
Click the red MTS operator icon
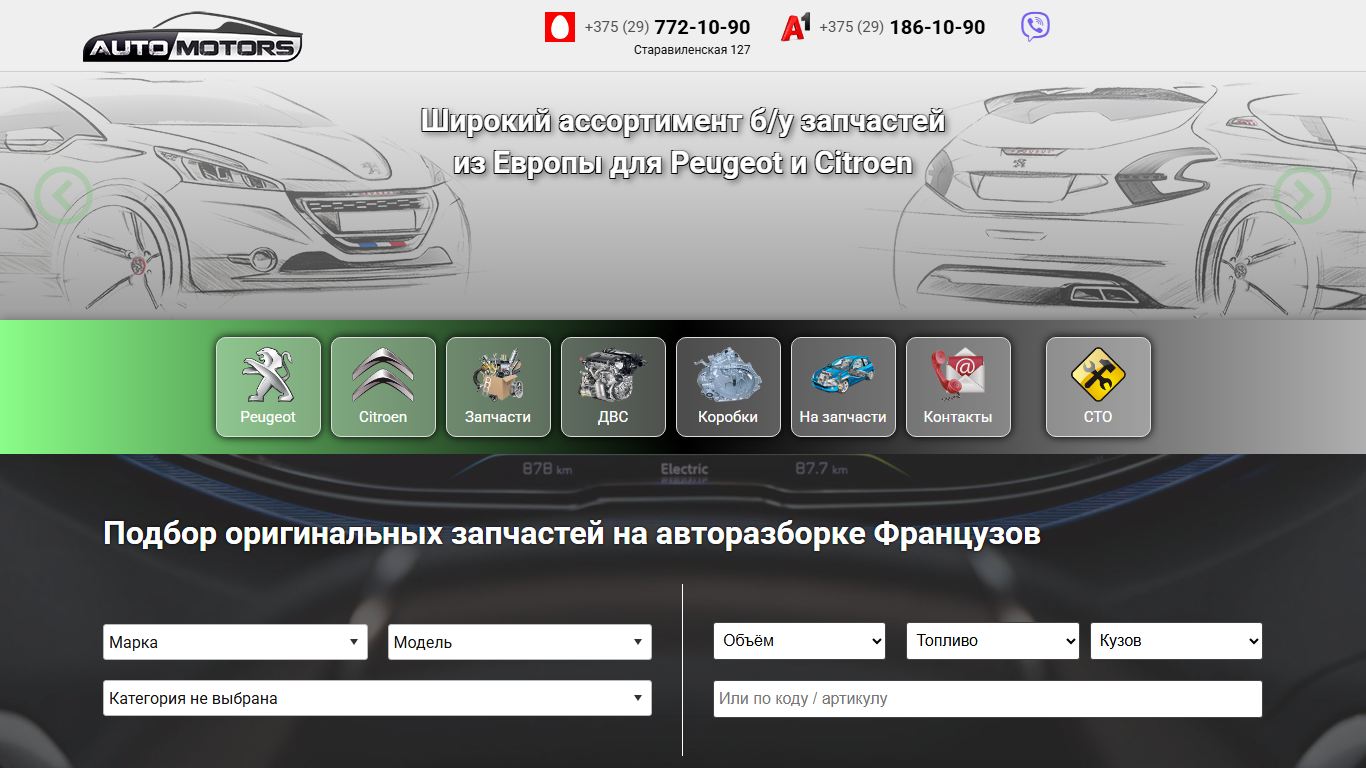coord(560,27)
